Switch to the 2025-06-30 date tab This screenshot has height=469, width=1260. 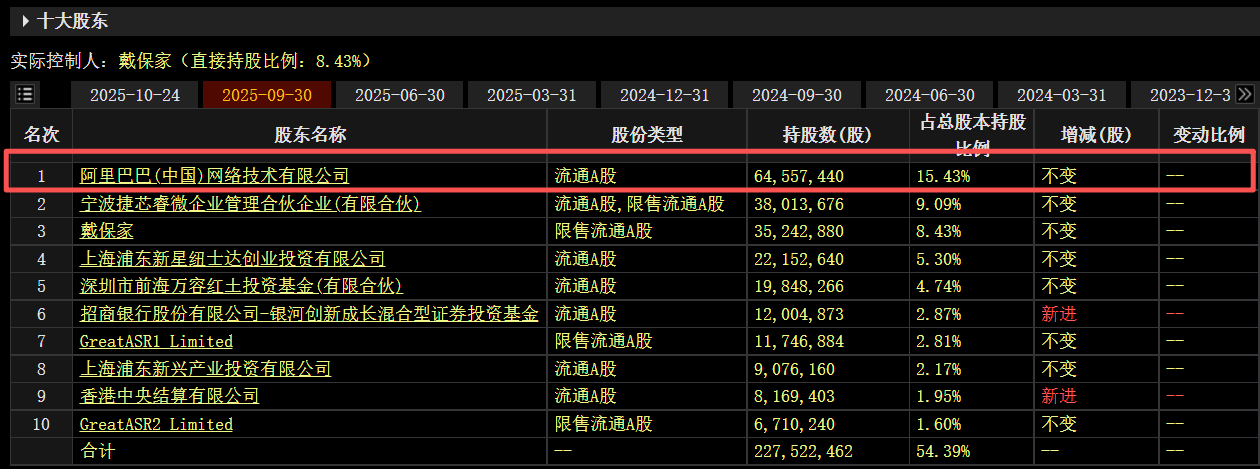point(400,95)
